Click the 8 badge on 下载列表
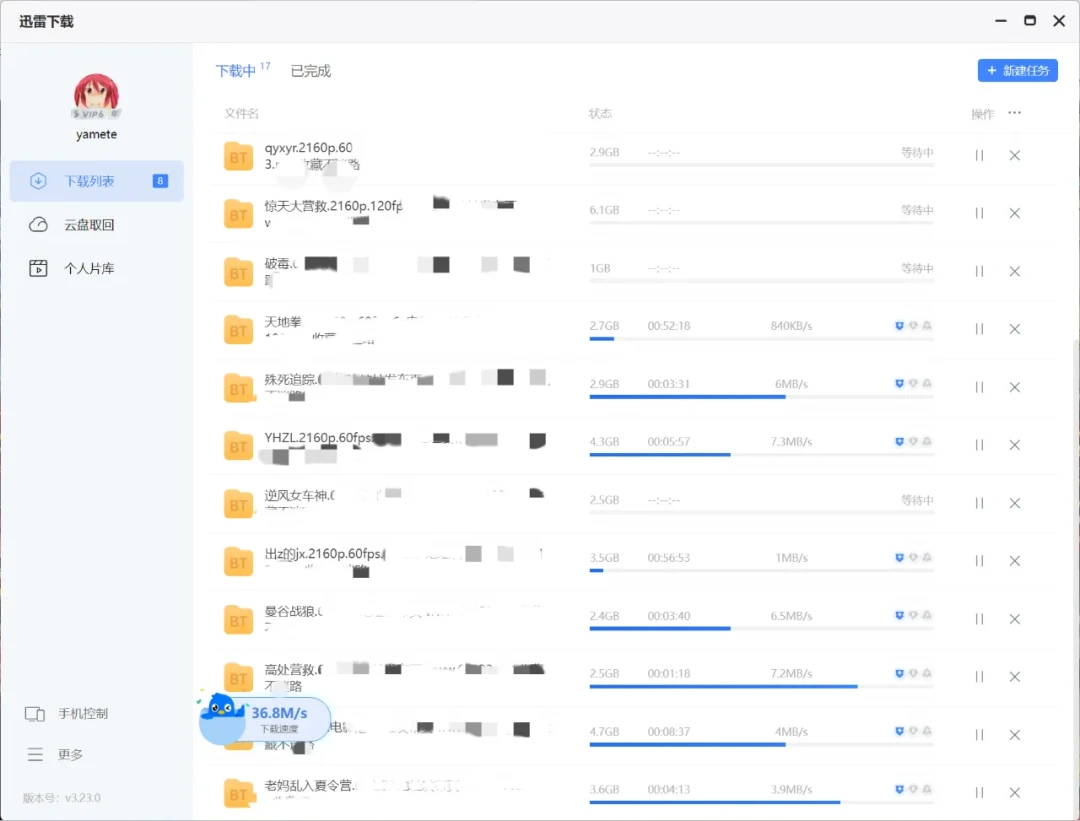Image resolution: width=1080 pixels, height=821 pixels. pos(160,181)
